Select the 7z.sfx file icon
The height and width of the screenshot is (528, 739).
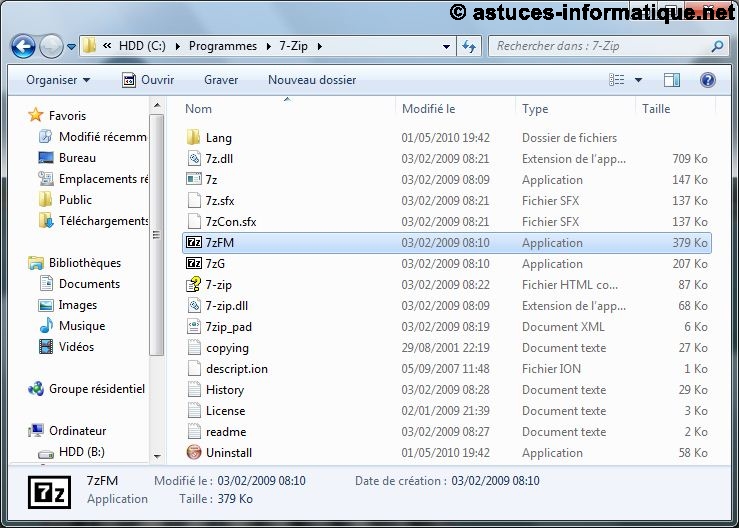(194, 200)
